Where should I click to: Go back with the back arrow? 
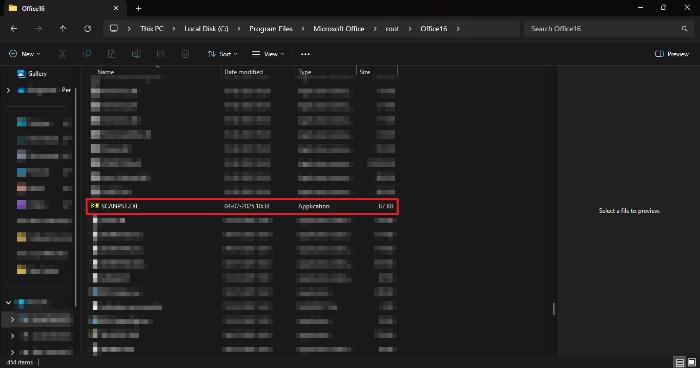pyautogui.click(x=14, y=29)
